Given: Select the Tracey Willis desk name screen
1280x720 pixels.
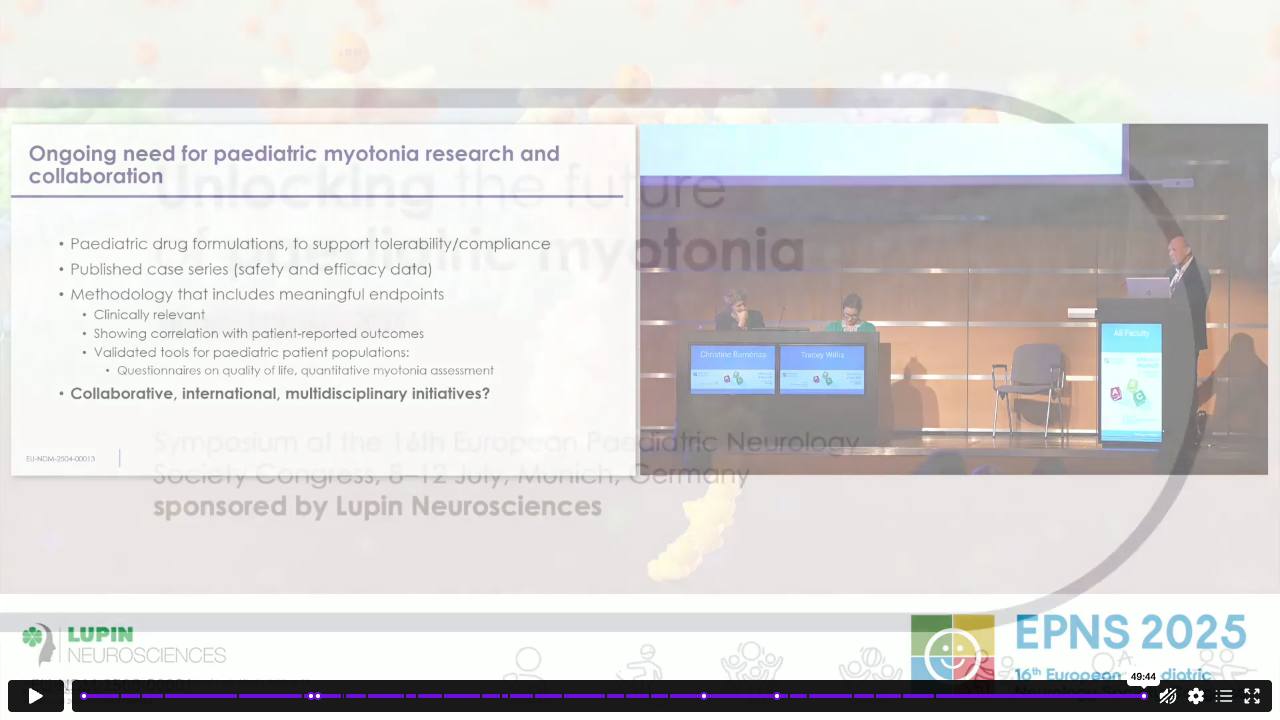Looking at the screenshot, I should click(822, 368).
